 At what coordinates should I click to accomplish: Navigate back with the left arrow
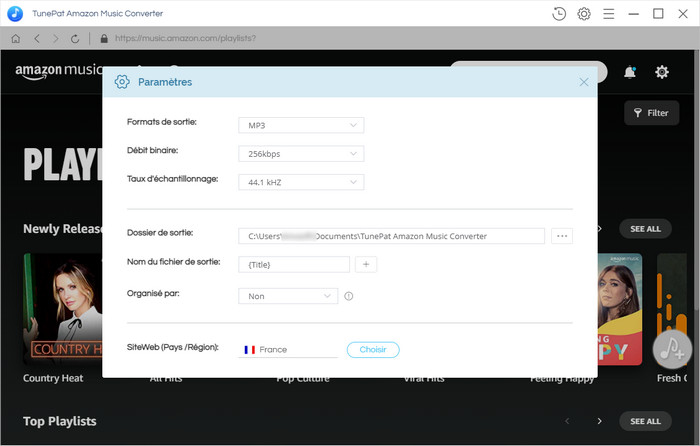point(37,38)
